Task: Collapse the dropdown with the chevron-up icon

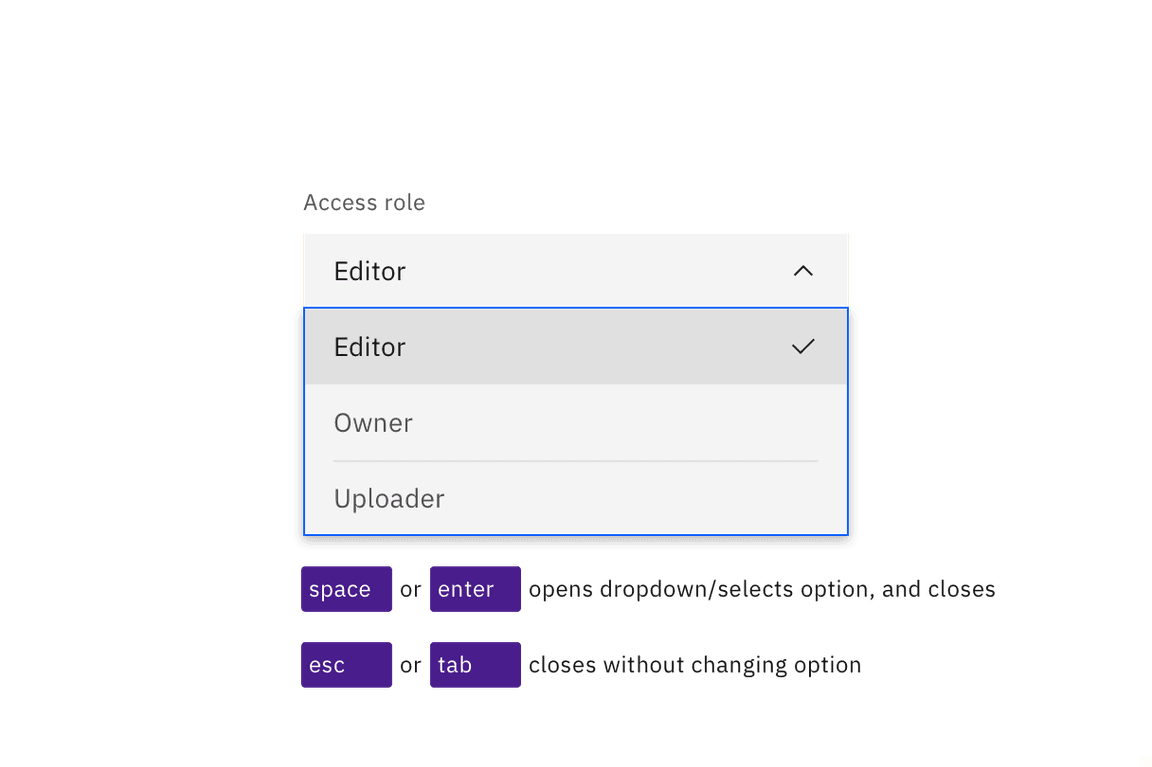Action: point(803,271)
